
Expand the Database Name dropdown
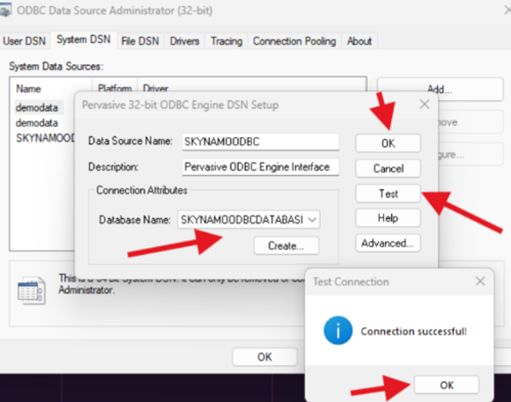(x=312, y=220)
